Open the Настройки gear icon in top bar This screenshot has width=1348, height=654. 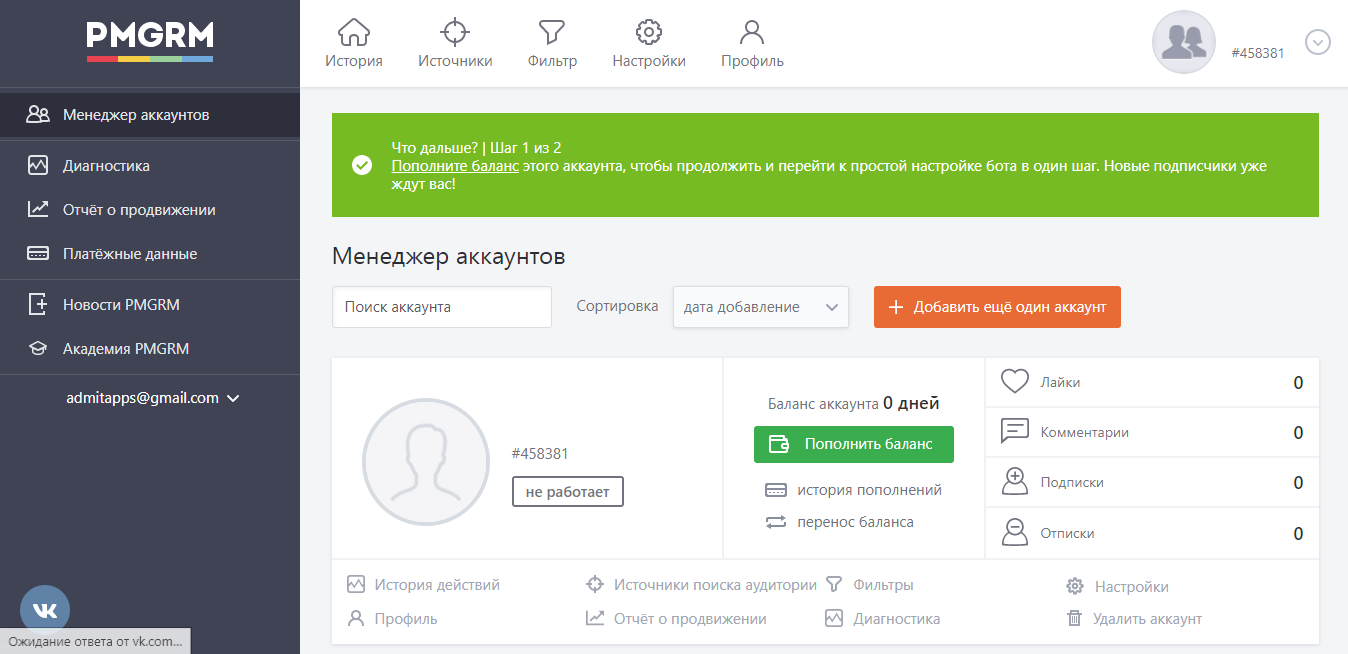[649, 32]
